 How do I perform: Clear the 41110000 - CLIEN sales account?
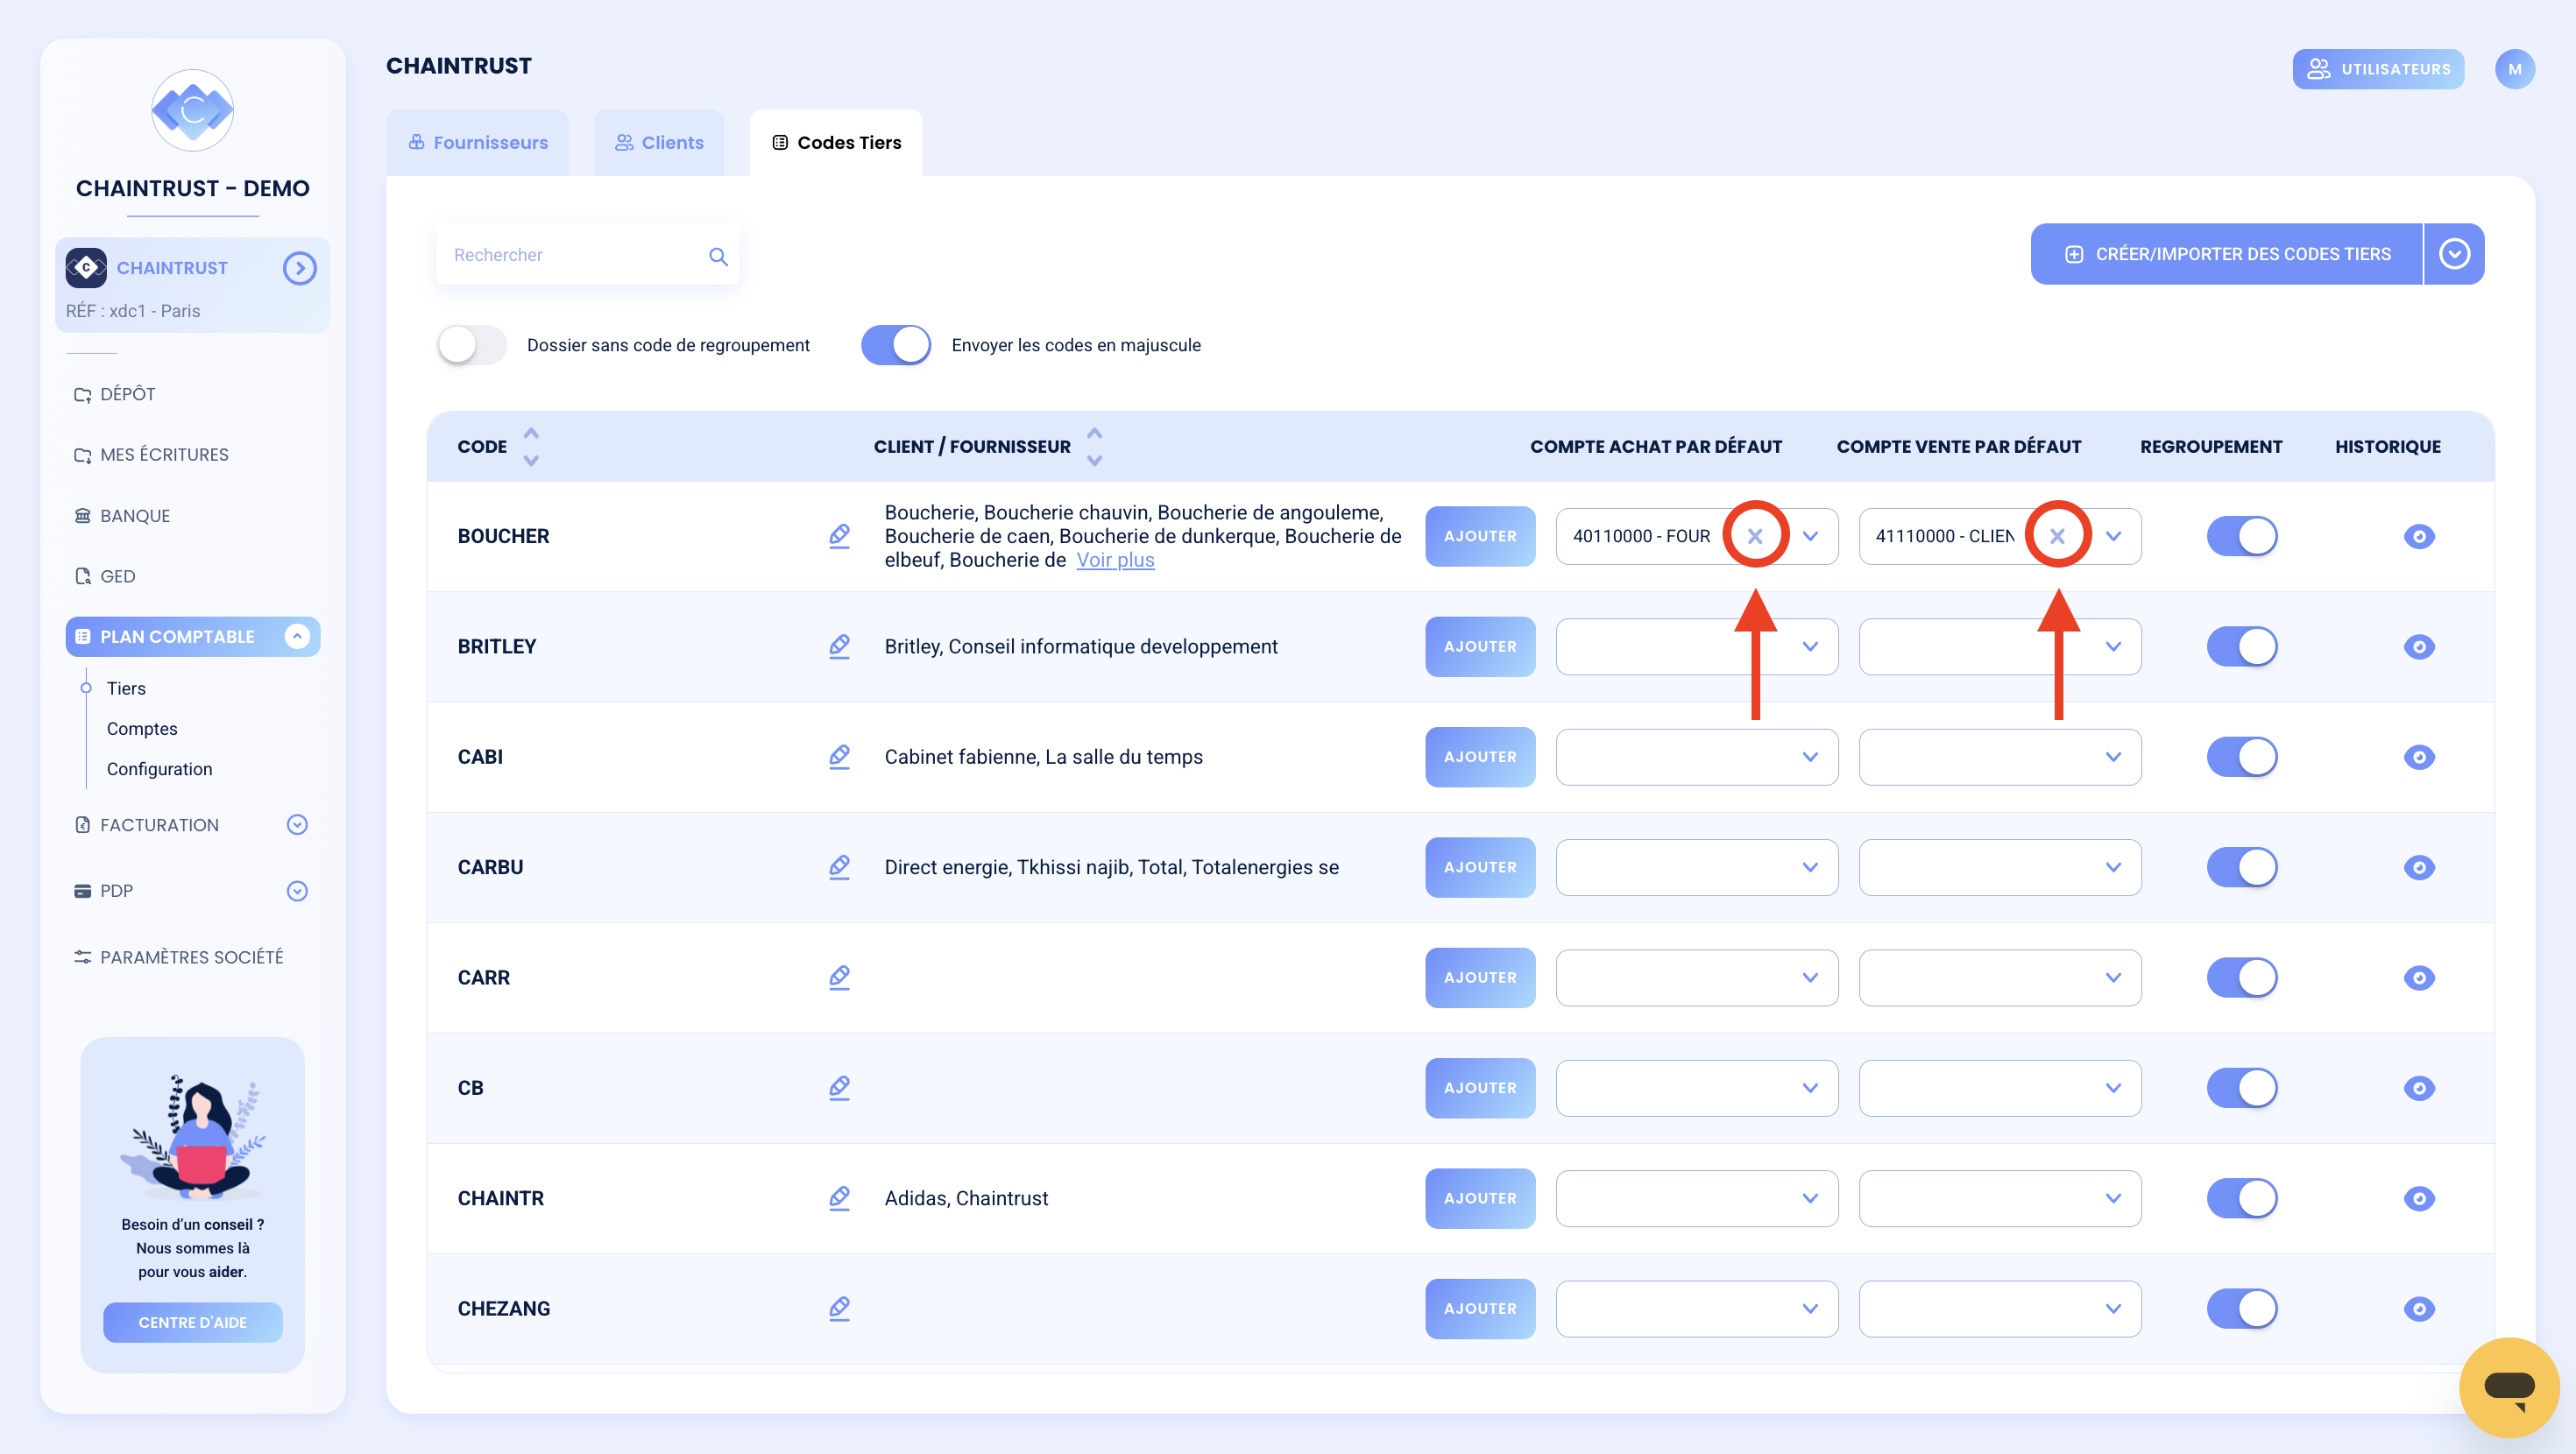[2057, 536]
